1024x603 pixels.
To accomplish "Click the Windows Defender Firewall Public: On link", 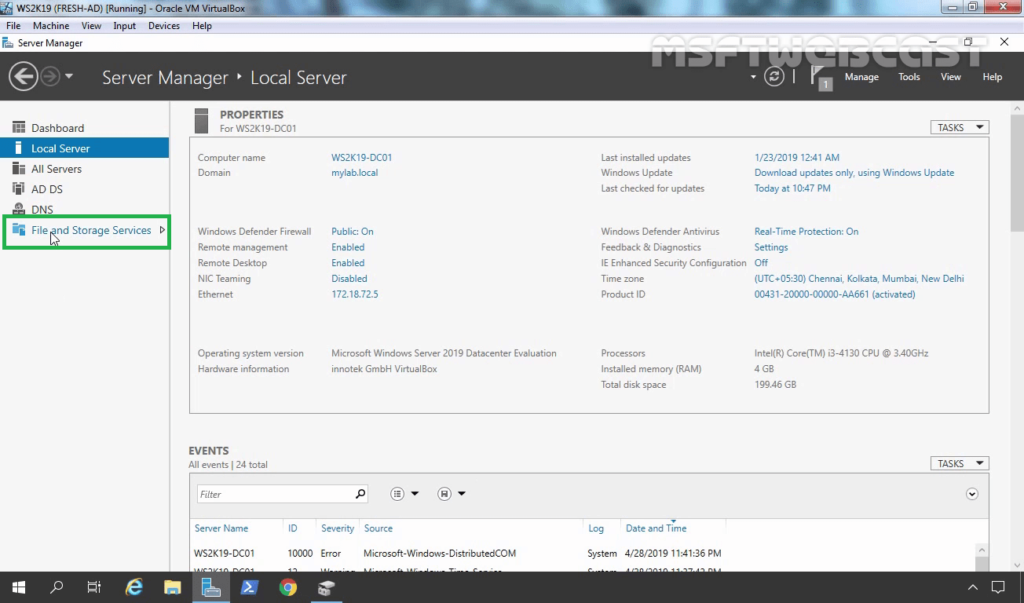I will tap(352, 232).
